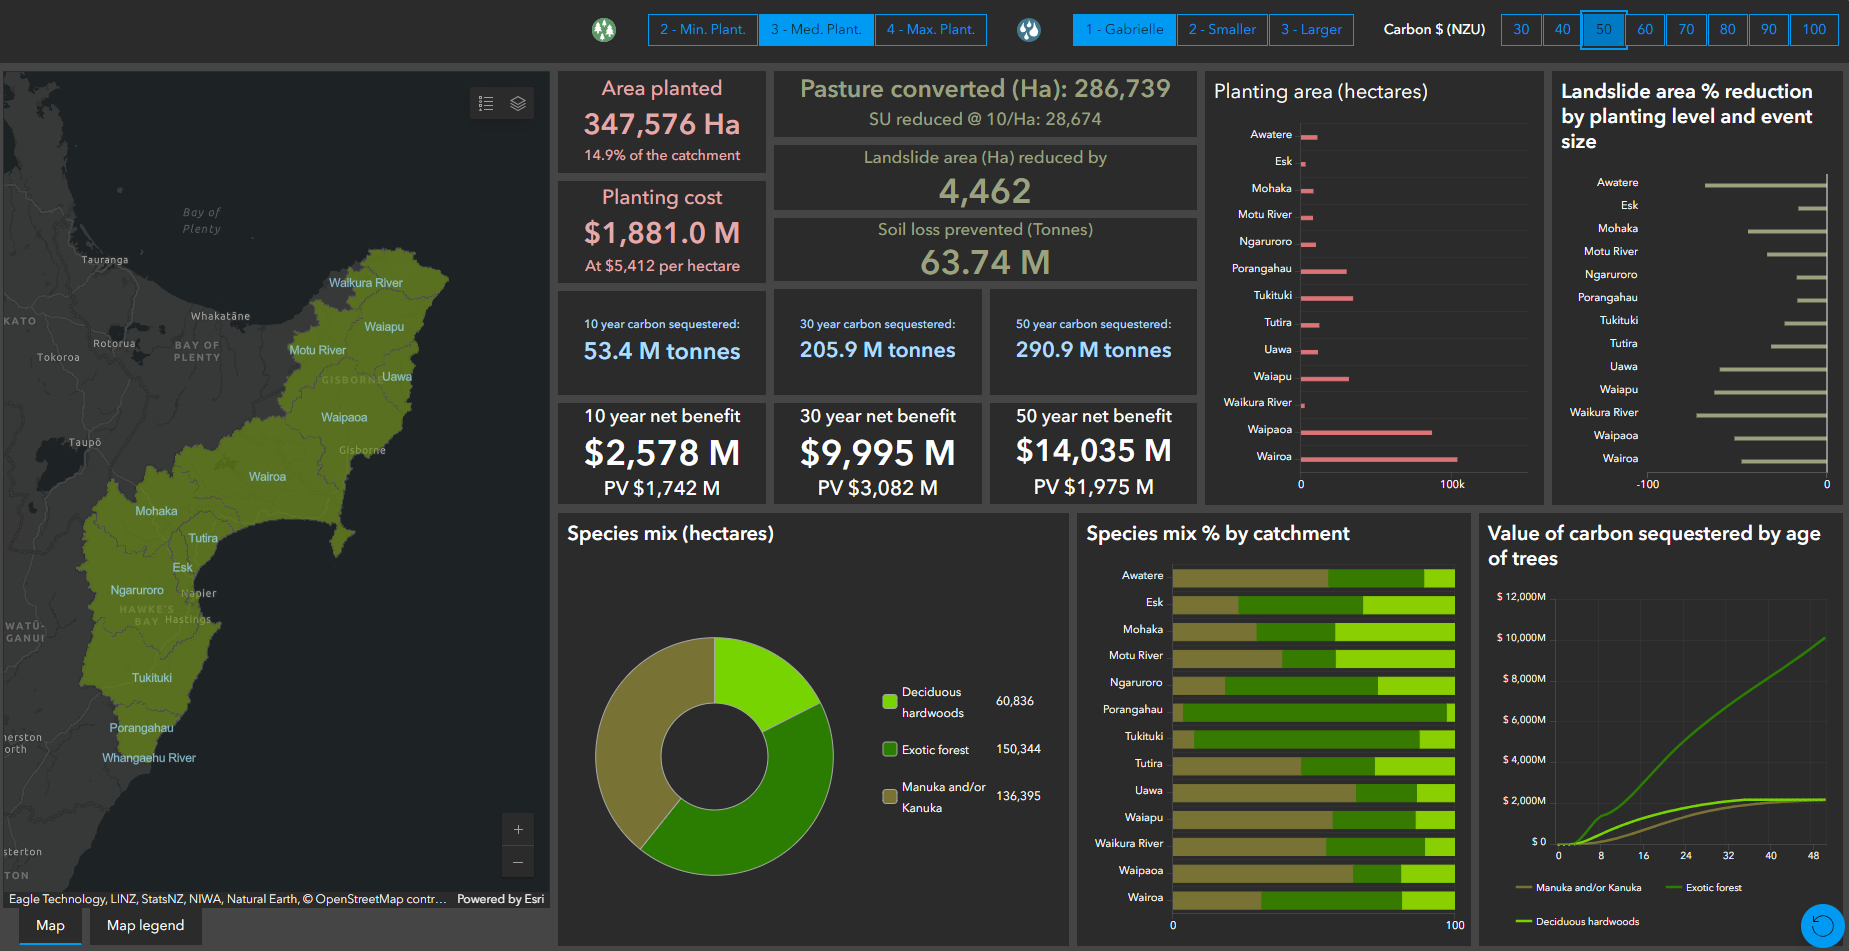Click the Manuka and/or Kanuka species mix swatch
1849x951 pixels.
coord(890,797)
